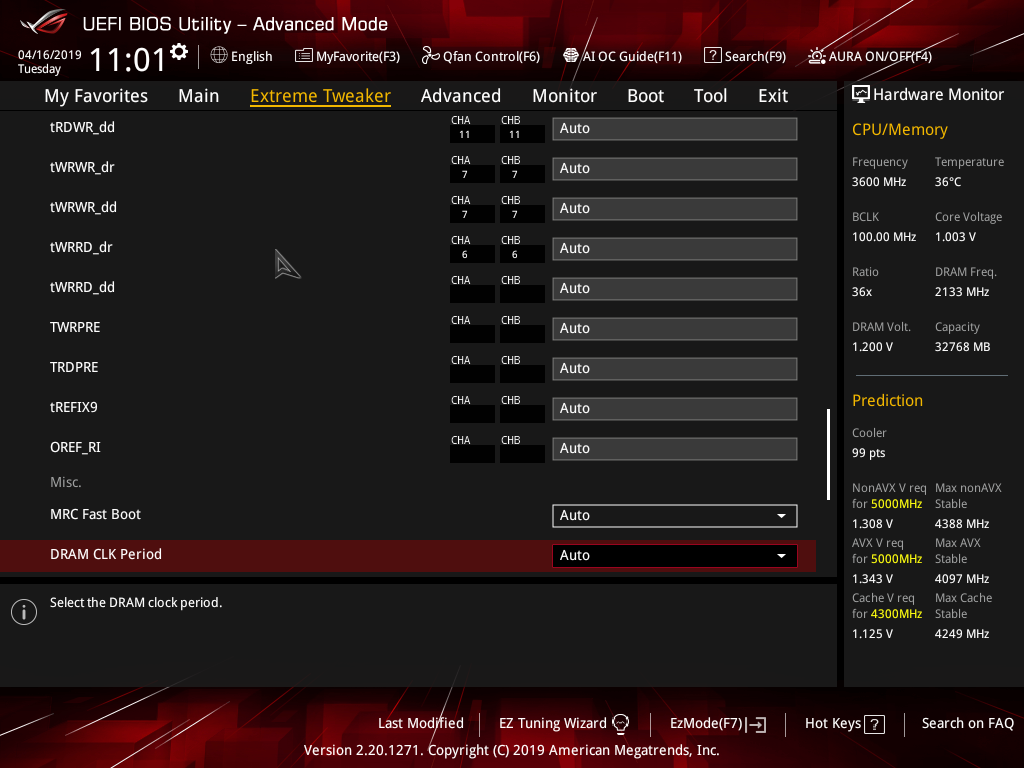Launch Qfan Control fan icon
This screenshot has width=1024, height=768.
[x=430, y=56]
